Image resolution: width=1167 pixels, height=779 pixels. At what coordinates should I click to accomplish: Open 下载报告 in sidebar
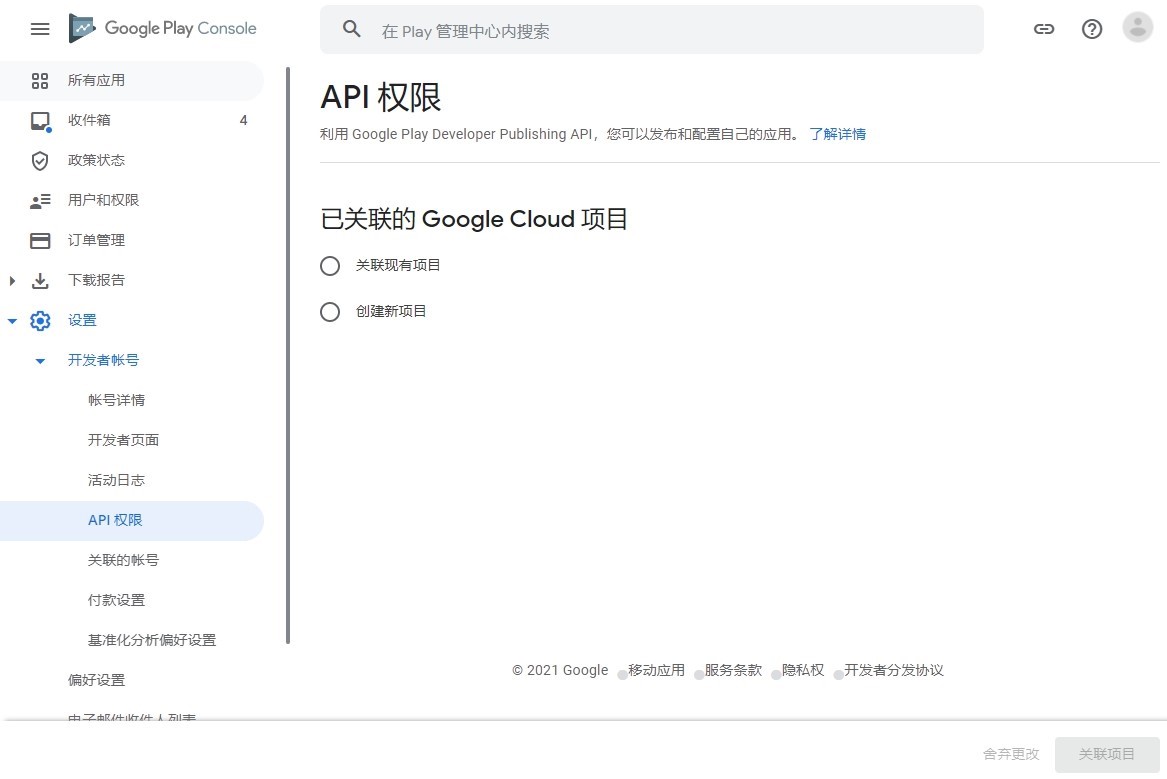[132, 280]
